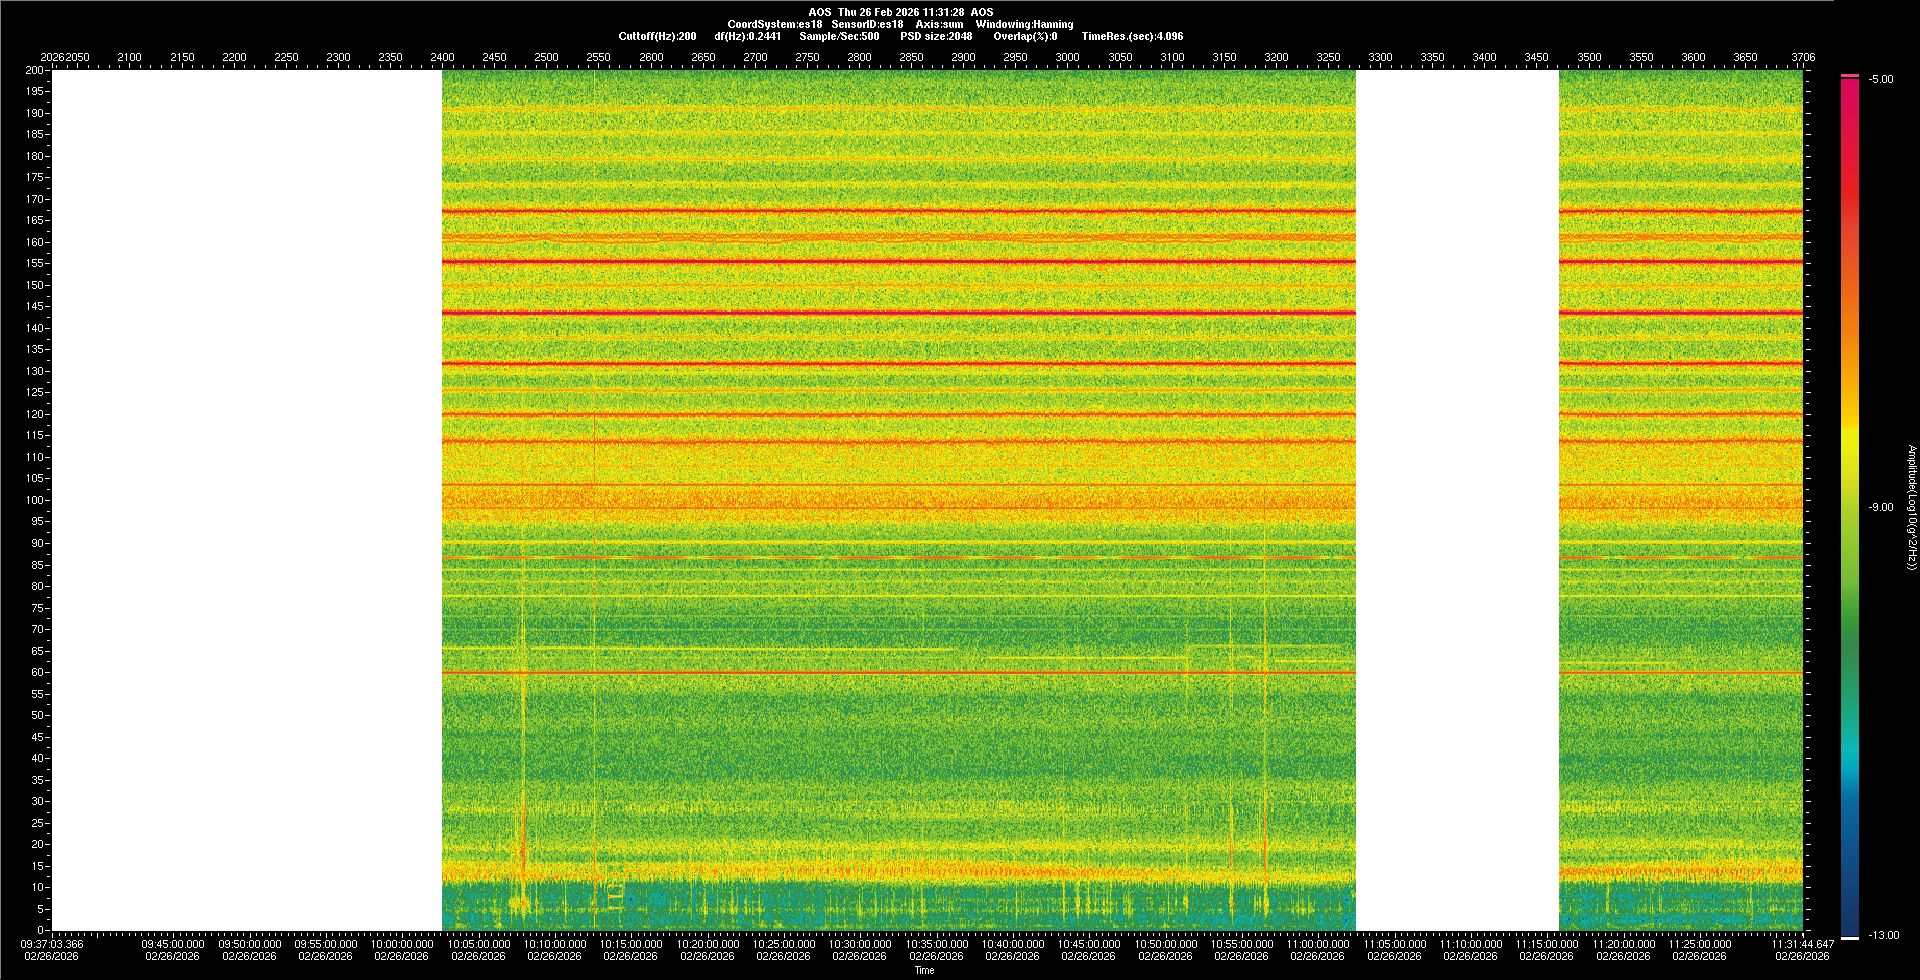Click the 11:31:44.647 end time label
The width and height of the screenshot is (1920, 980).
pyautogui.click(x=1802, y=944)
